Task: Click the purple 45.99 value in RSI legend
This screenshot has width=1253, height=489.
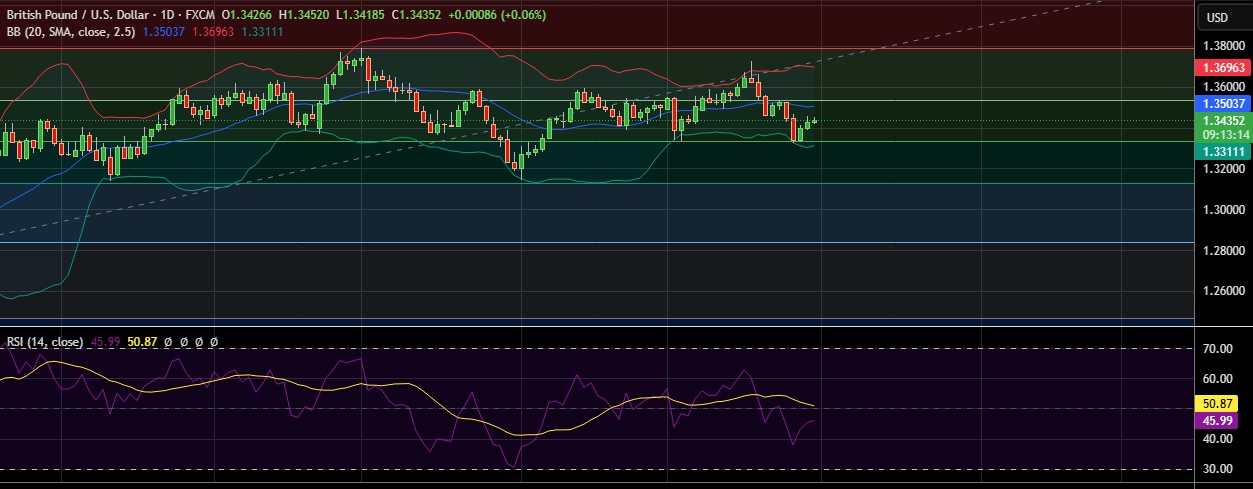Action: tap(106, 341)
